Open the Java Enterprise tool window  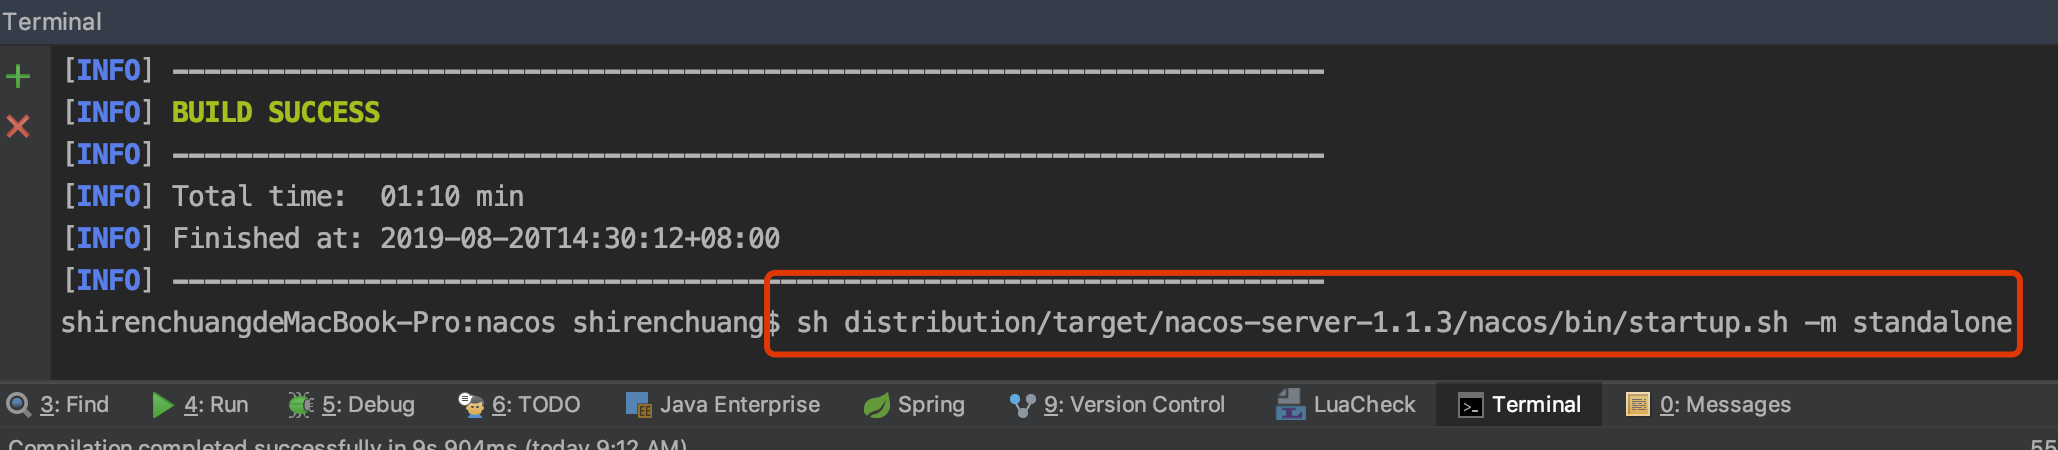pos(723,405)
